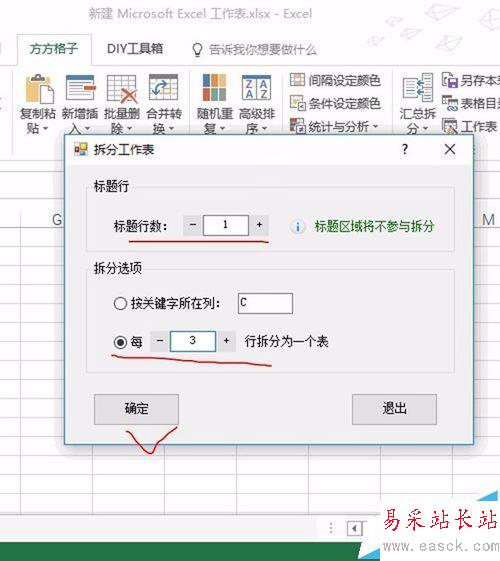Expand the 合并转换 dropdown arrow
500x561 pixels.
click(171, 128)
